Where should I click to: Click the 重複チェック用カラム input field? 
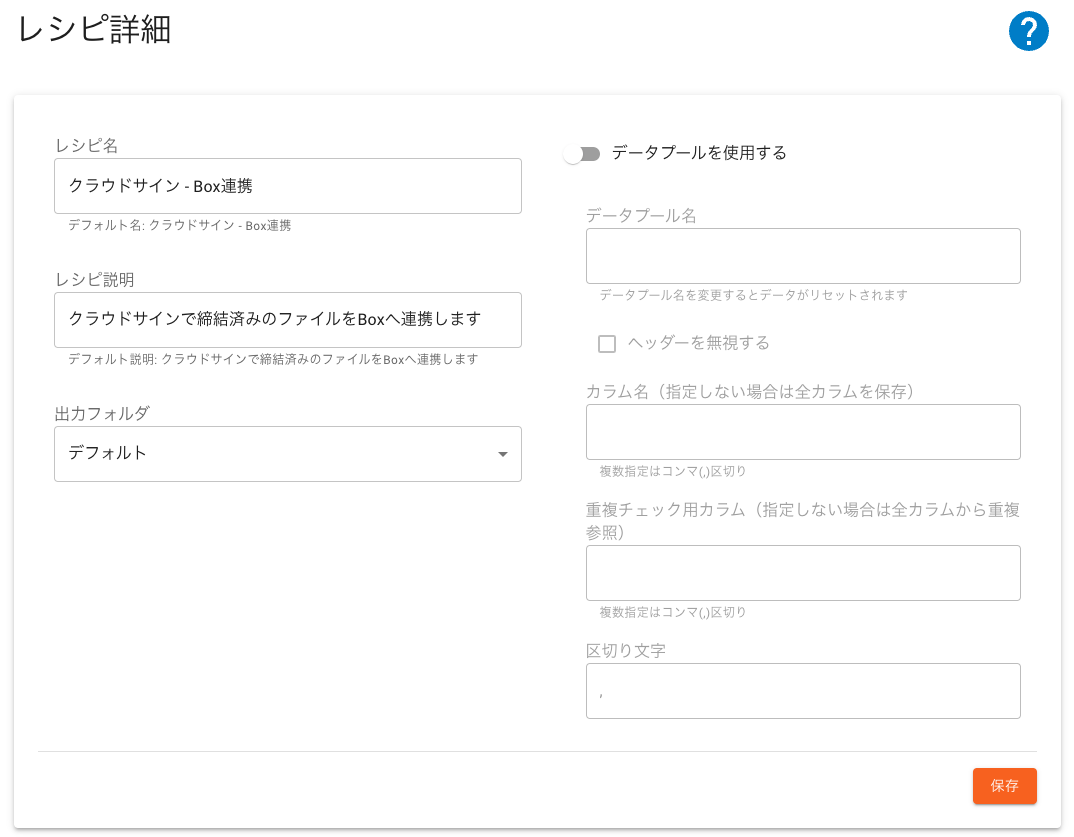pyautogui.click(x=803, y=573)
